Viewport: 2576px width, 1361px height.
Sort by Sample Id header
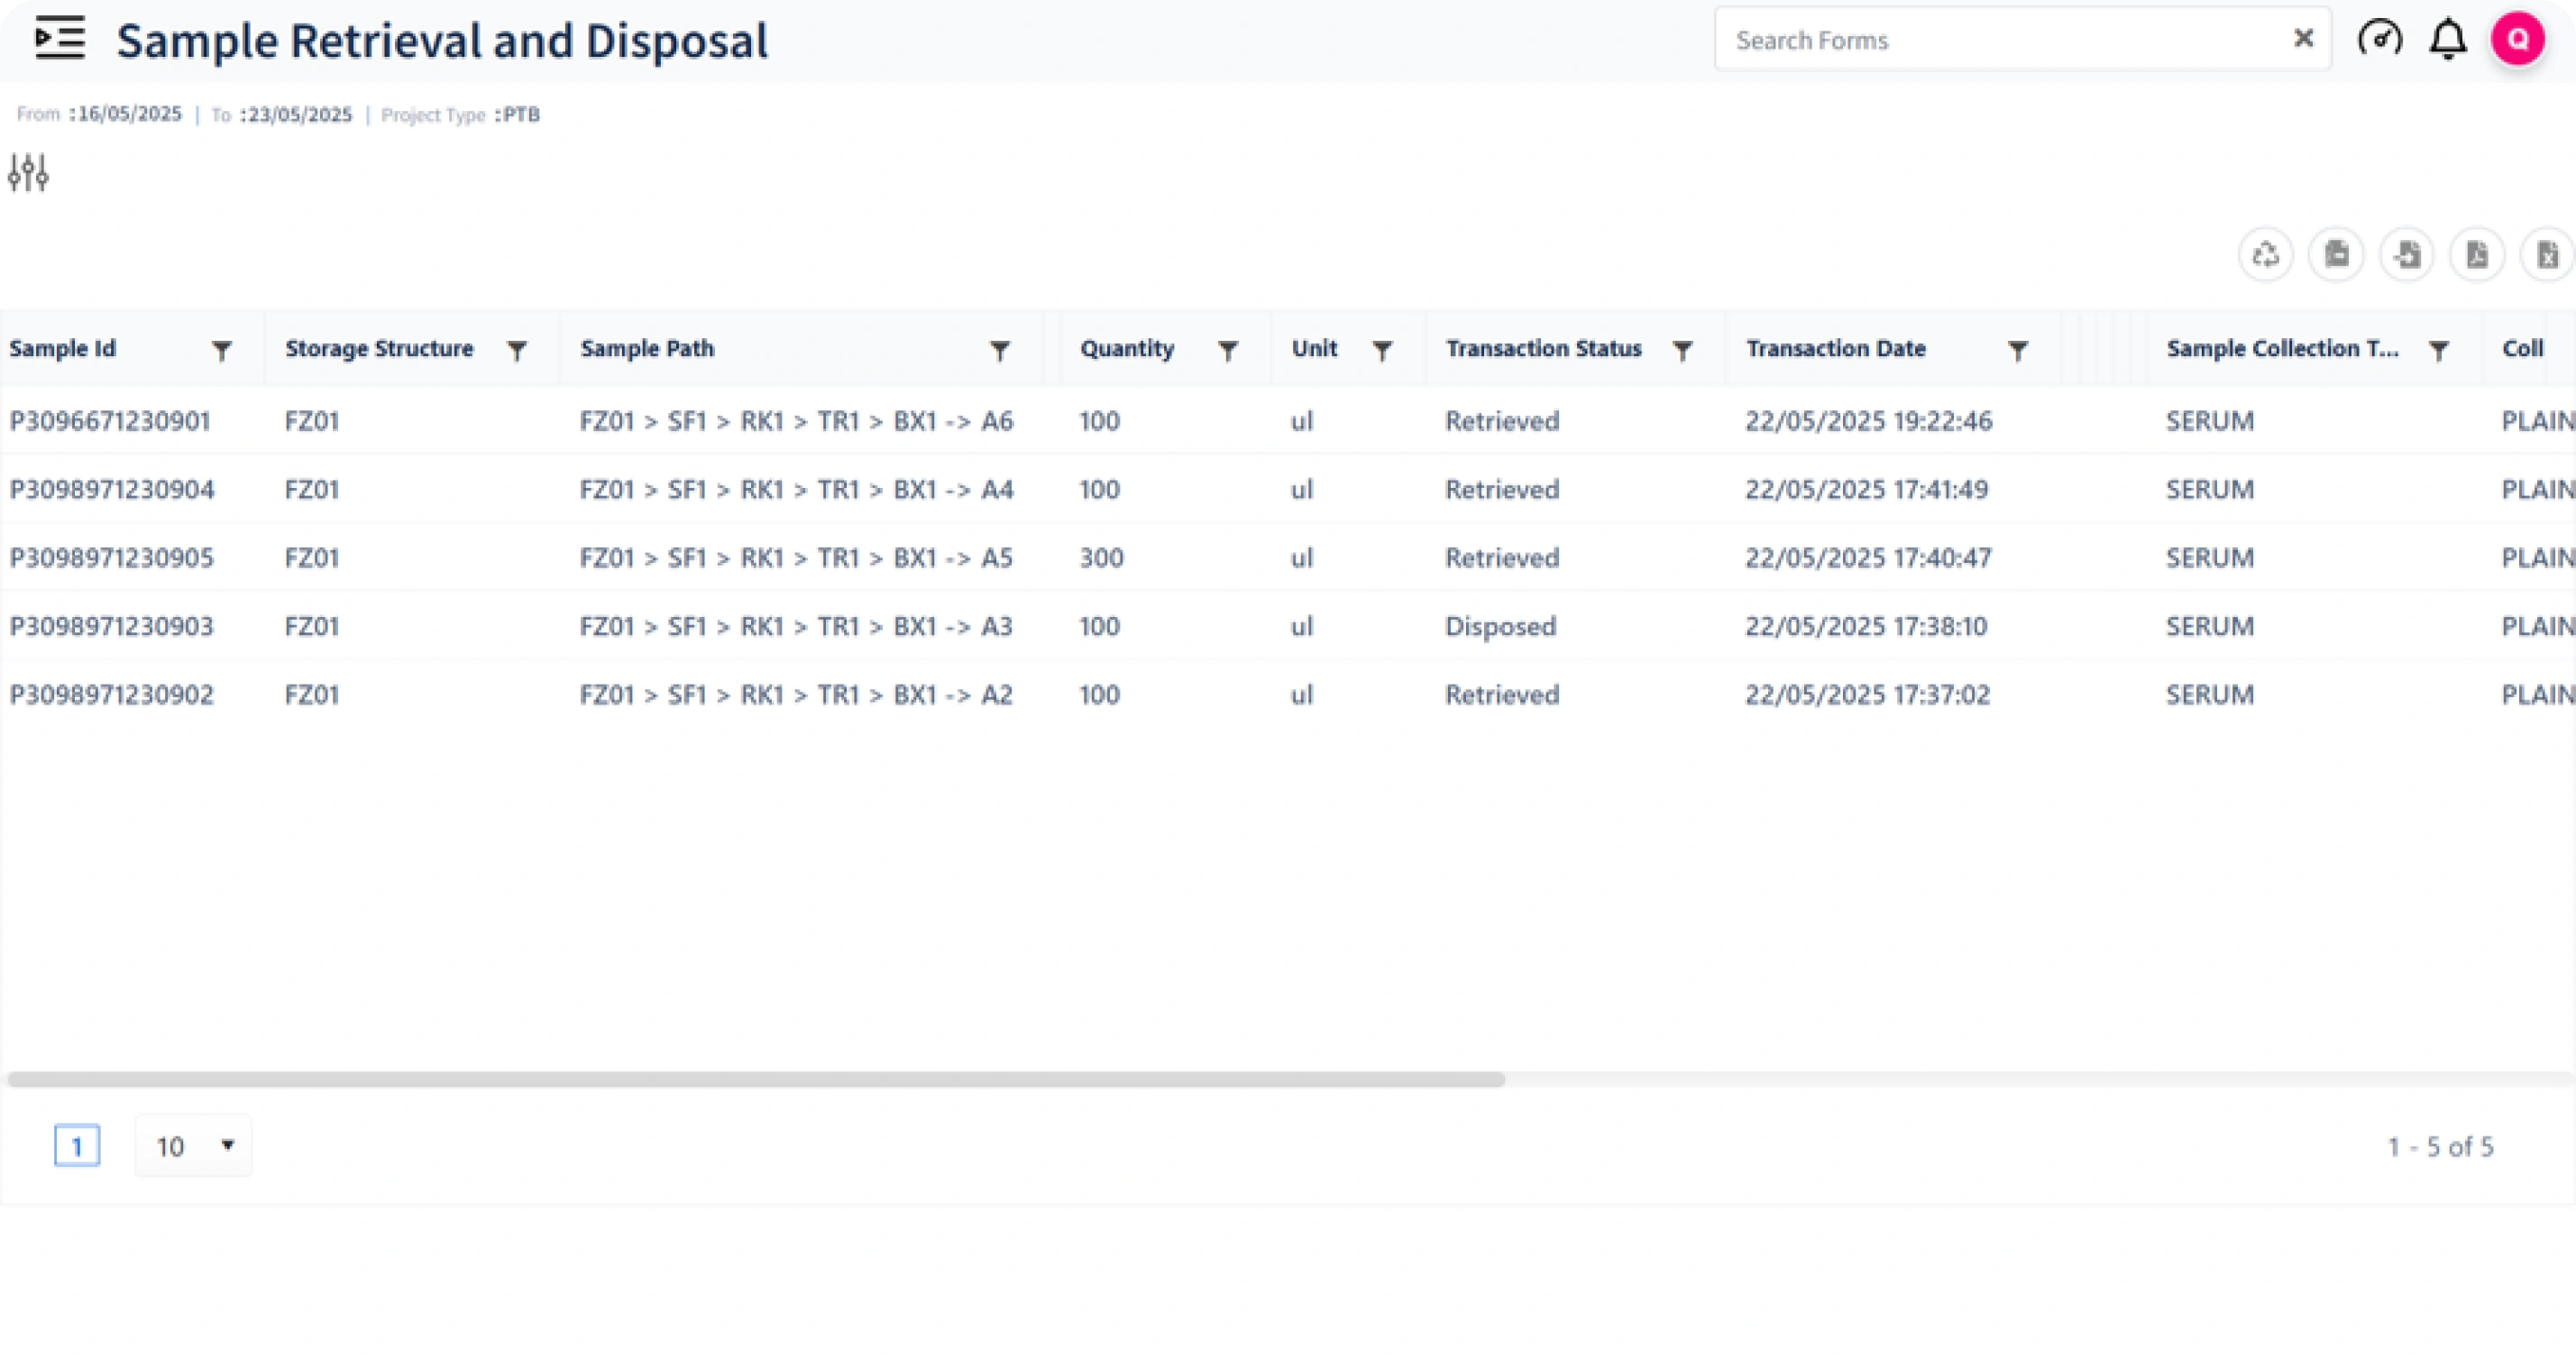click(x=62, y=348)
